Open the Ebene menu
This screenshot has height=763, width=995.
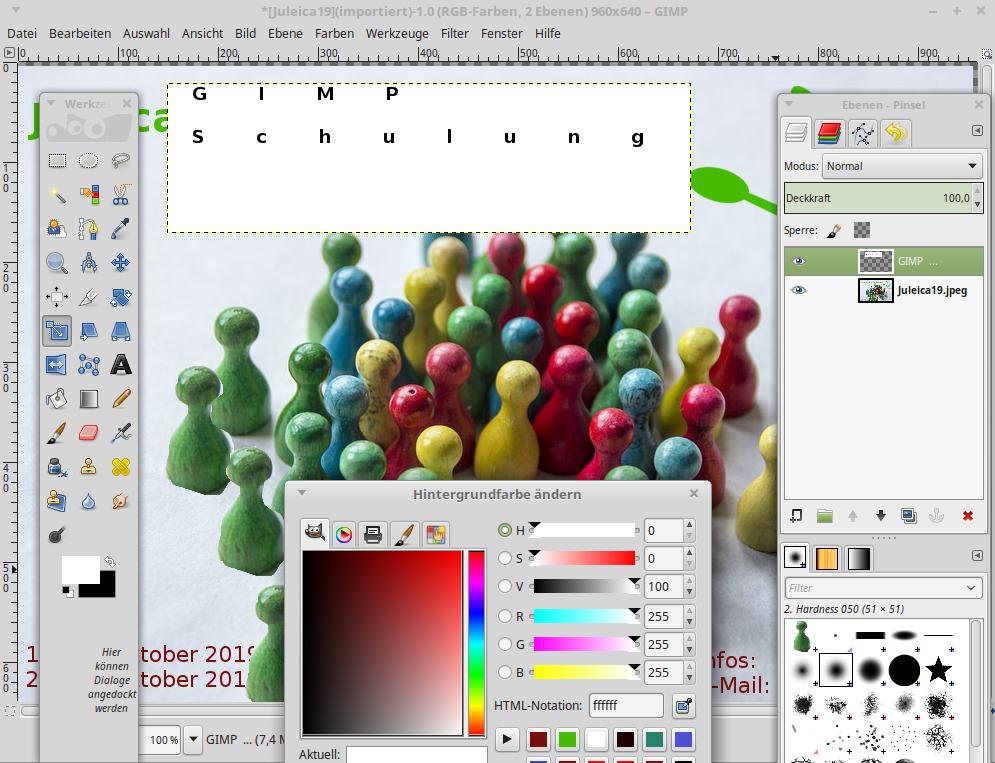tap(285, 33)
